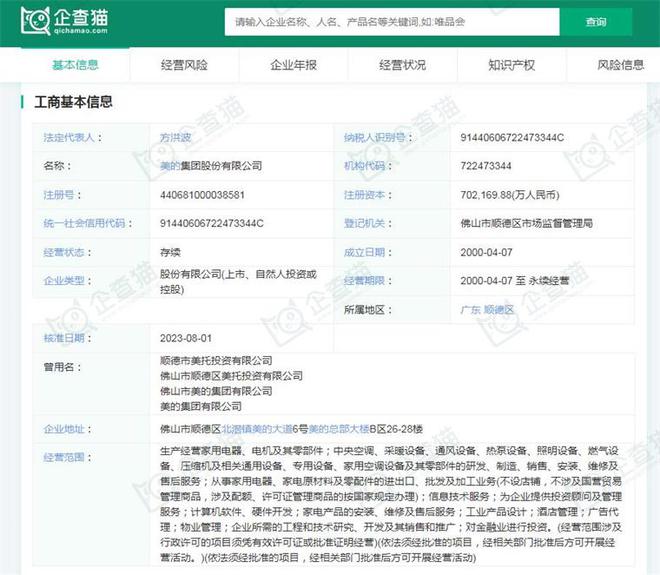Screen dimensions: 660x575
Task: Click the 注册资本 label
Action: 365,195
